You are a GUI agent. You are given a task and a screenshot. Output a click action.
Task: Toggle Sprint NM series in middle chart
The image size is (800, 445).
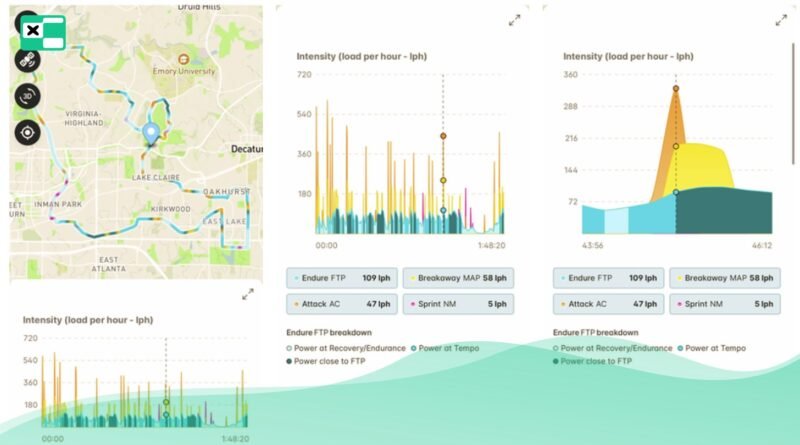coord(458,303)
